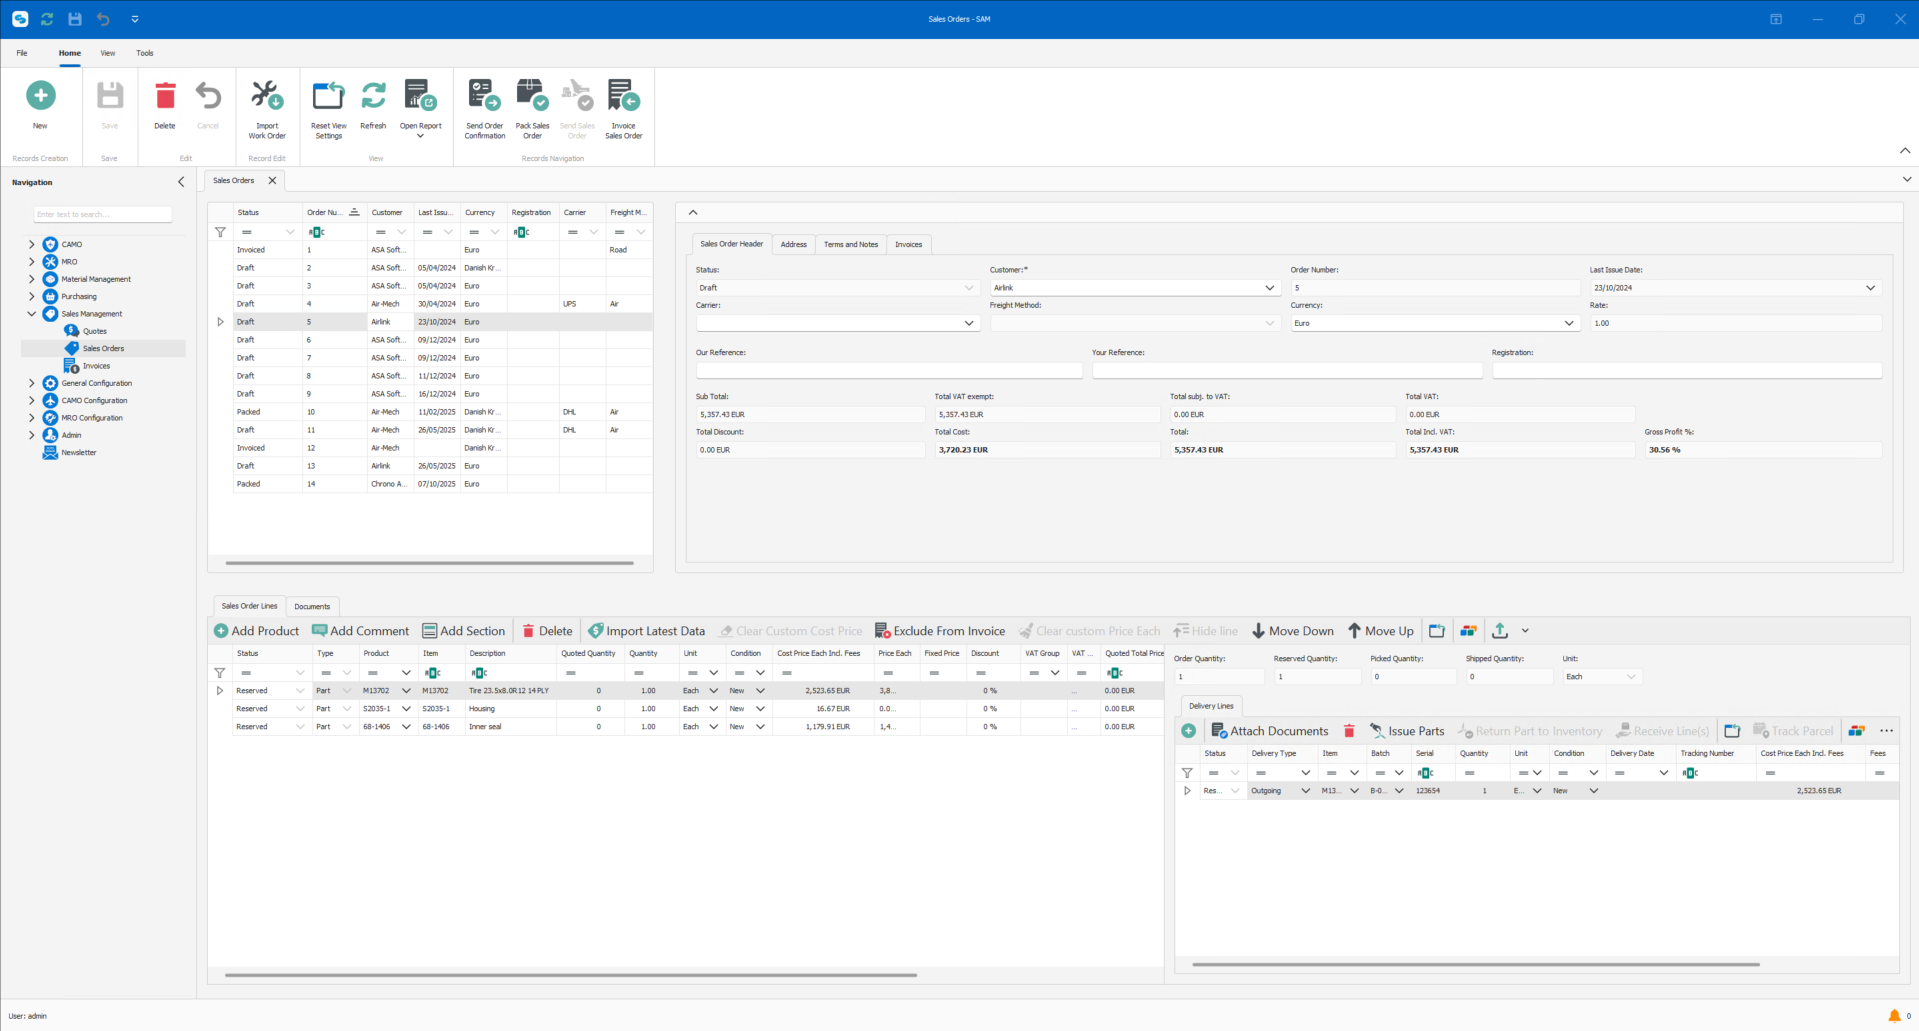The width and height of the screenshot is (1919, 1031).
Task: Open the Carrier dropdown in header
Action: [968, 323]
